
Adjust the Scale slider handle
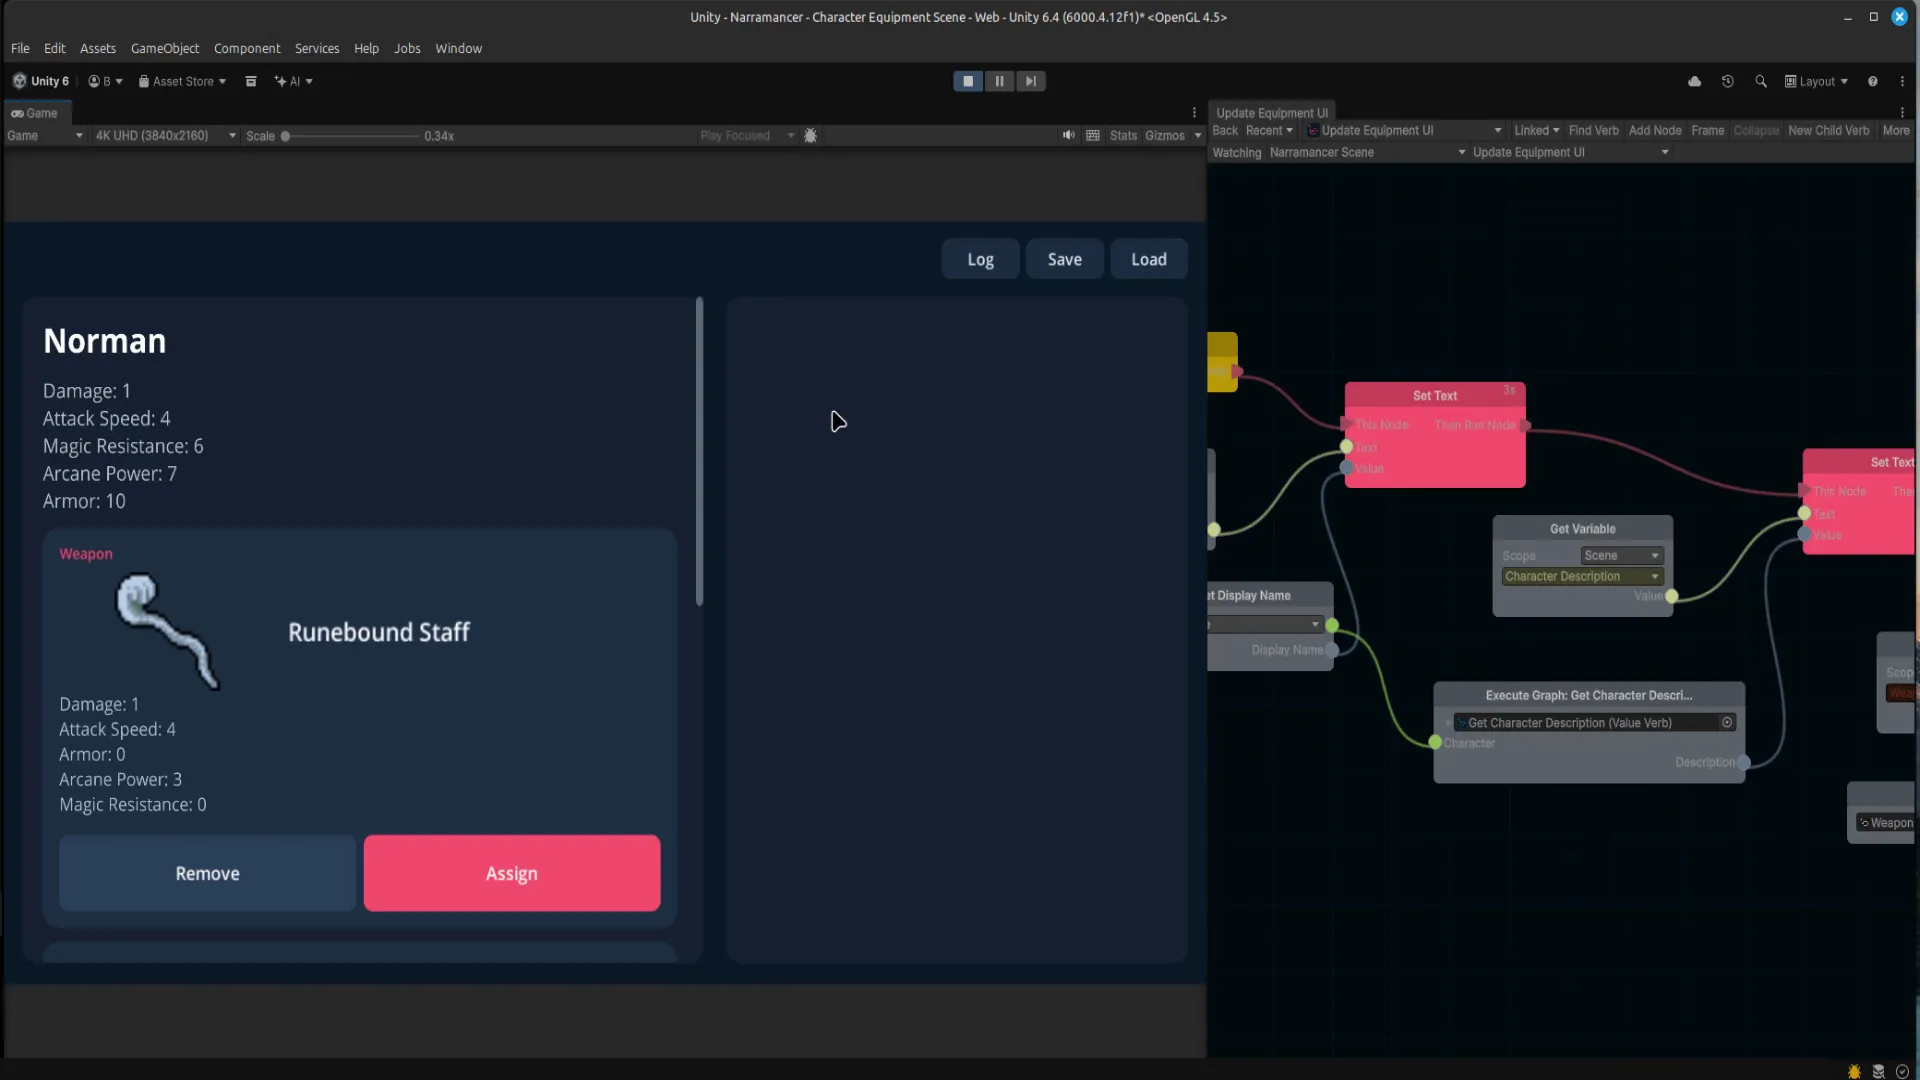click(x=285, y=136)
